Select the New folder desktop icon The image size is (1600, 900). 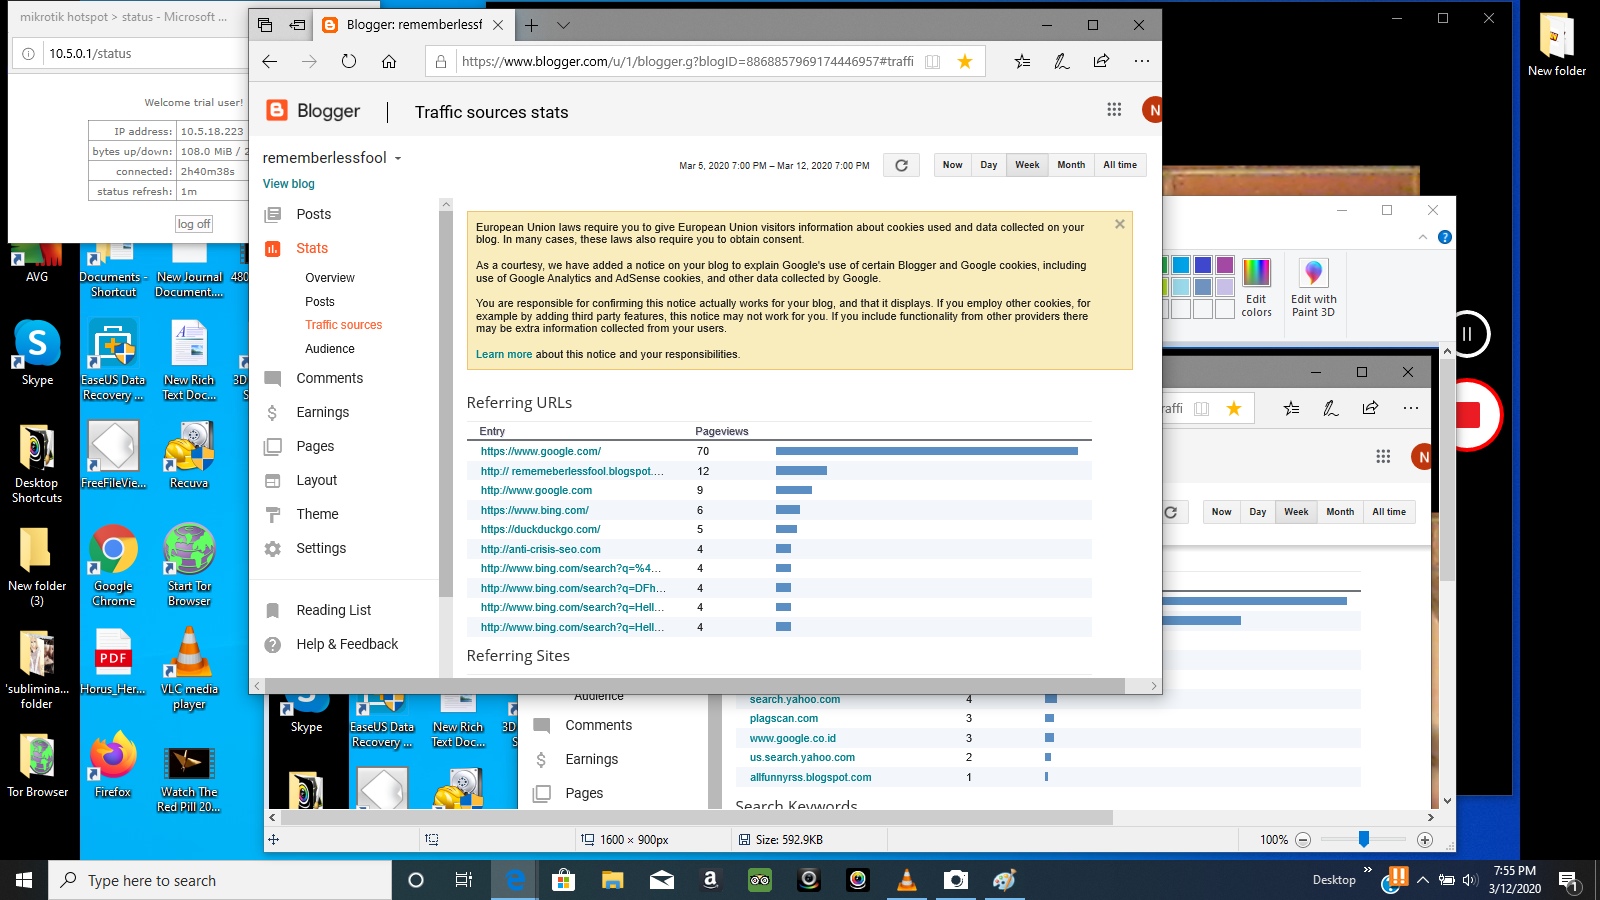pyautogui.click(x=1556, y=44)
